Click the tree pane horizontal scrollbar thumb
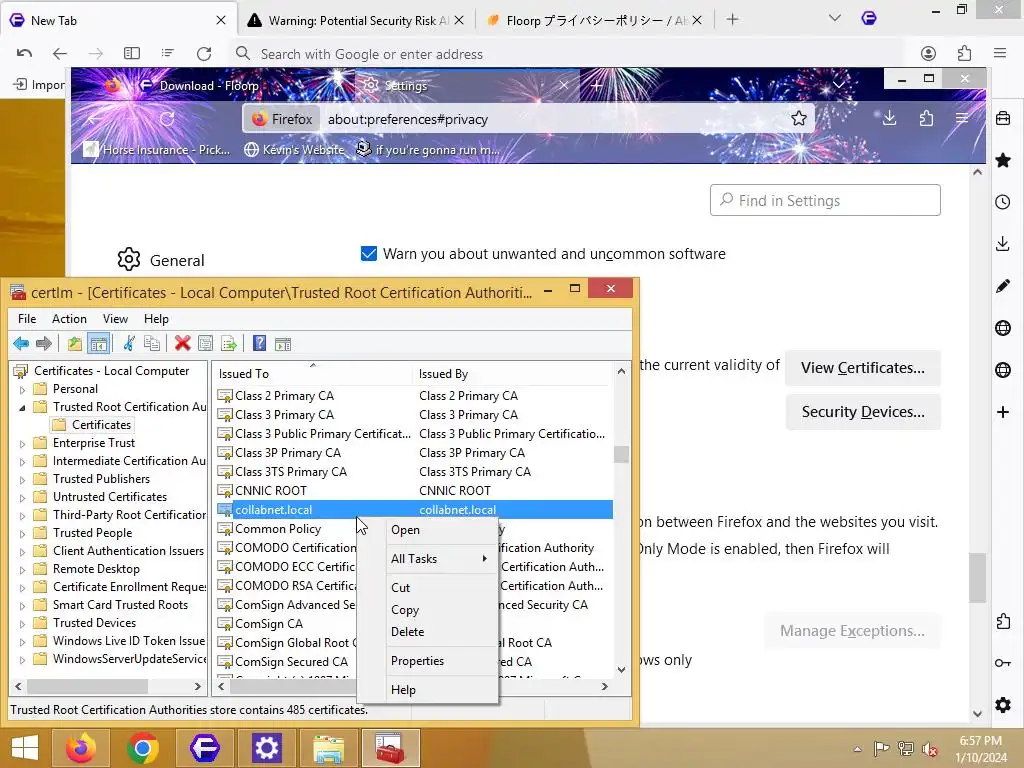This screenshot has height=768, width=1024. click(x=87, y=686)
